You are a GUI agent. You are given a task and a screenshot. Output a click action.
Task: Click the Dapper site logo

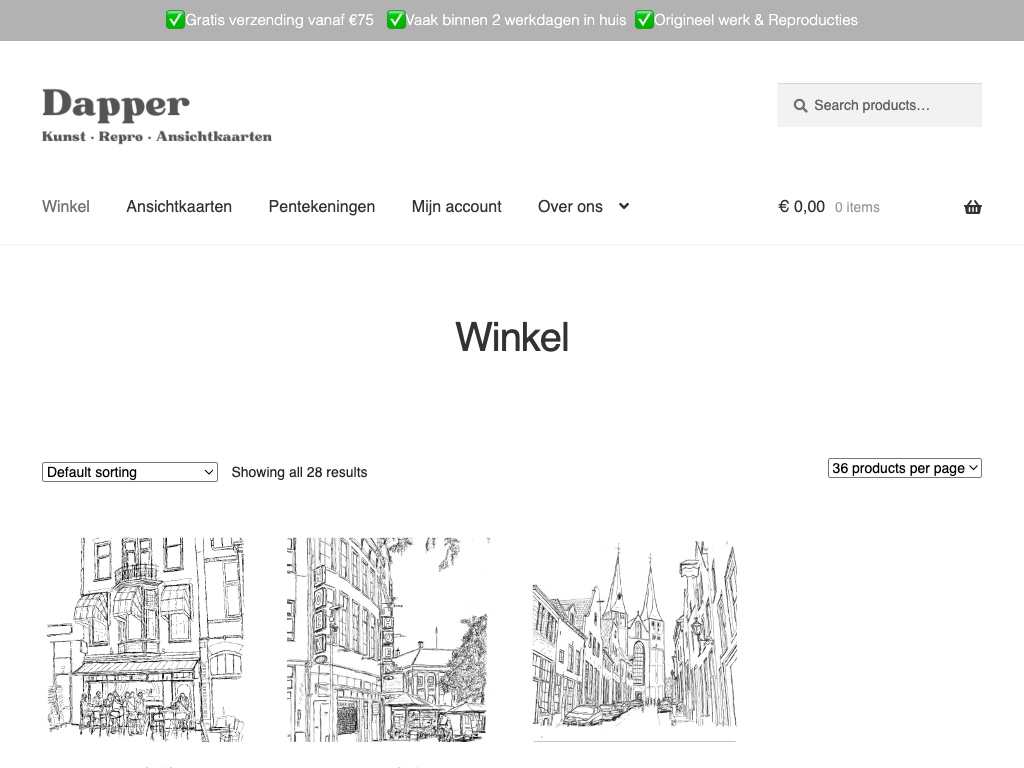click(116, 104)
